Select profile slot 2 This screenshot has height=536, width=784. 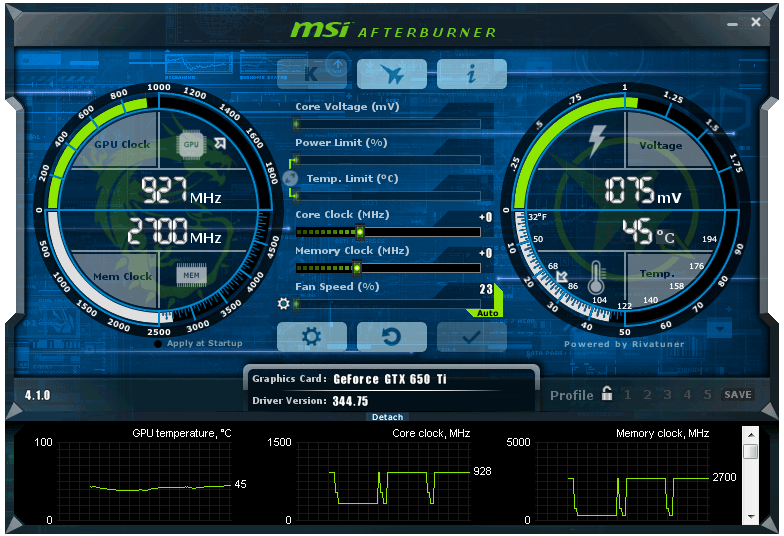(648, 395)
